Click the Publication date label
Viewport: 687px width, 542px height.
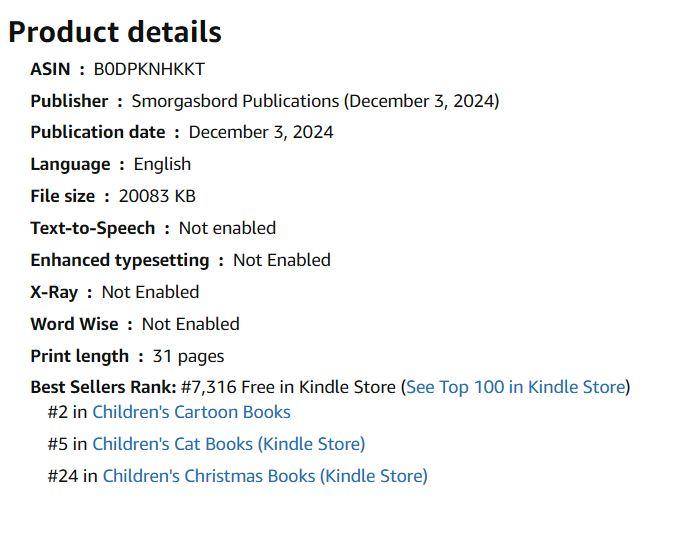(97, 133)
